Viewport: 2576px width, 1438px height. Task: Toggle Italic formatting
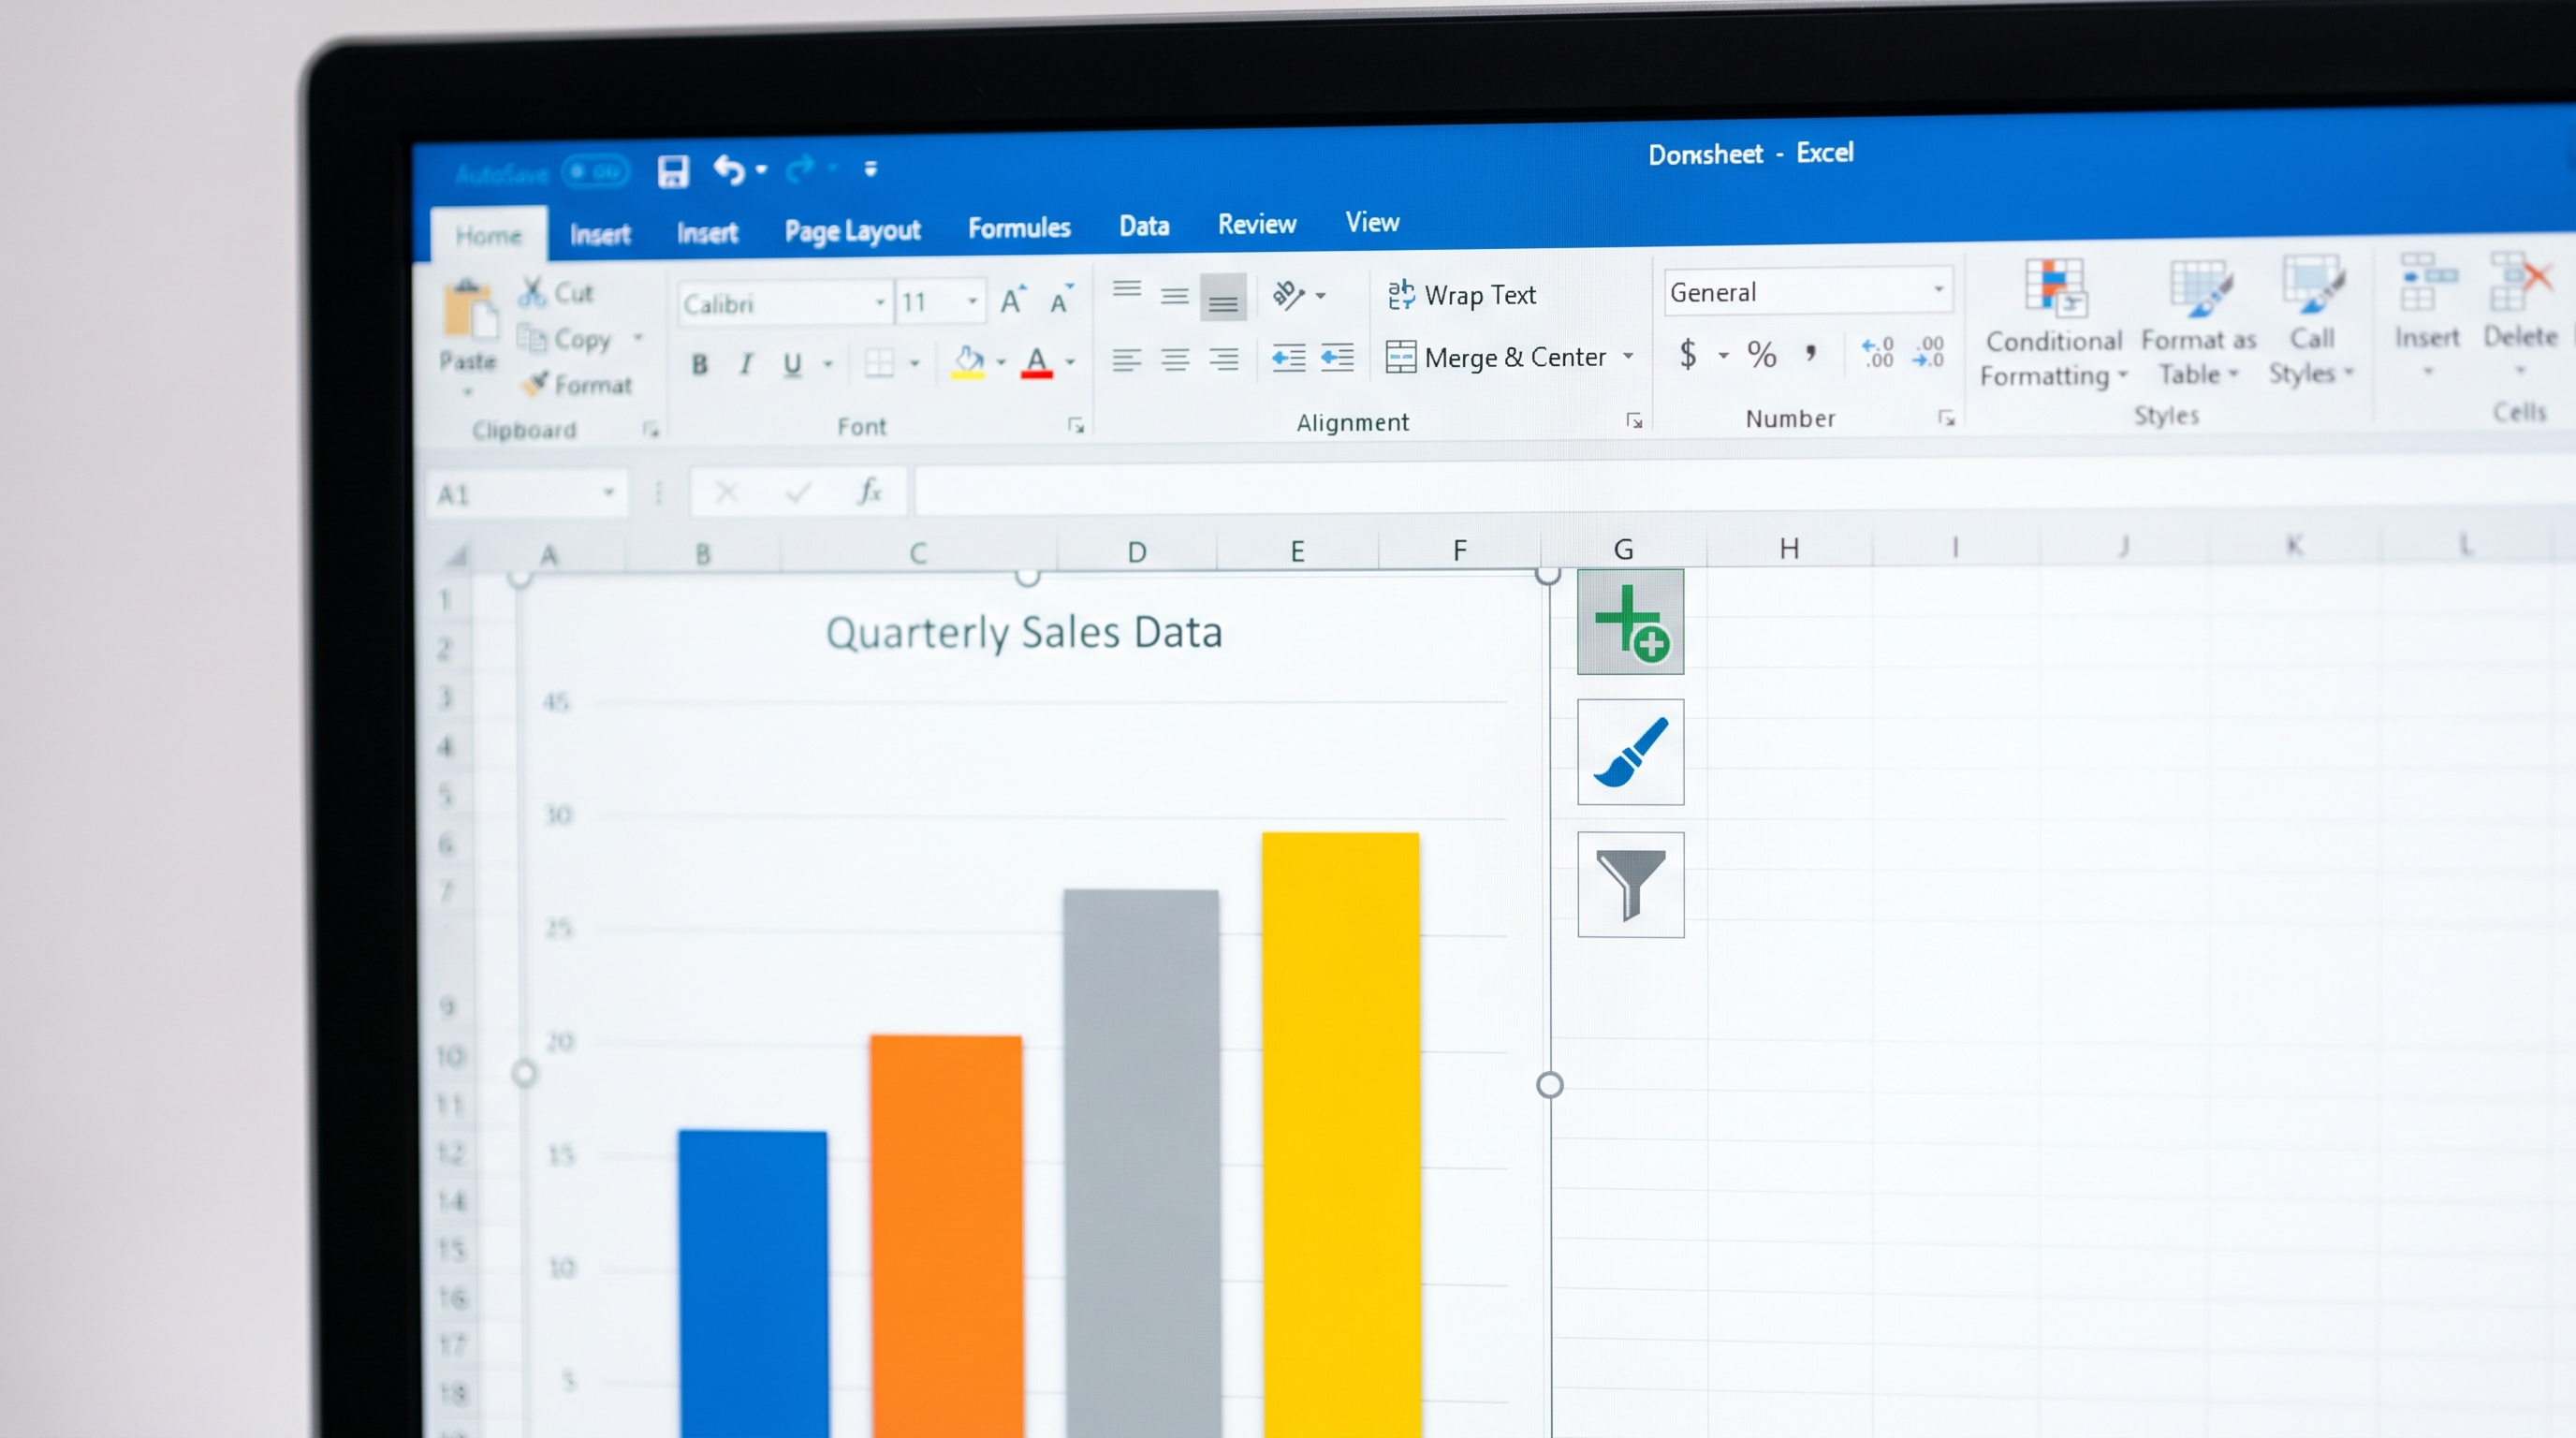tap(746, 364)
